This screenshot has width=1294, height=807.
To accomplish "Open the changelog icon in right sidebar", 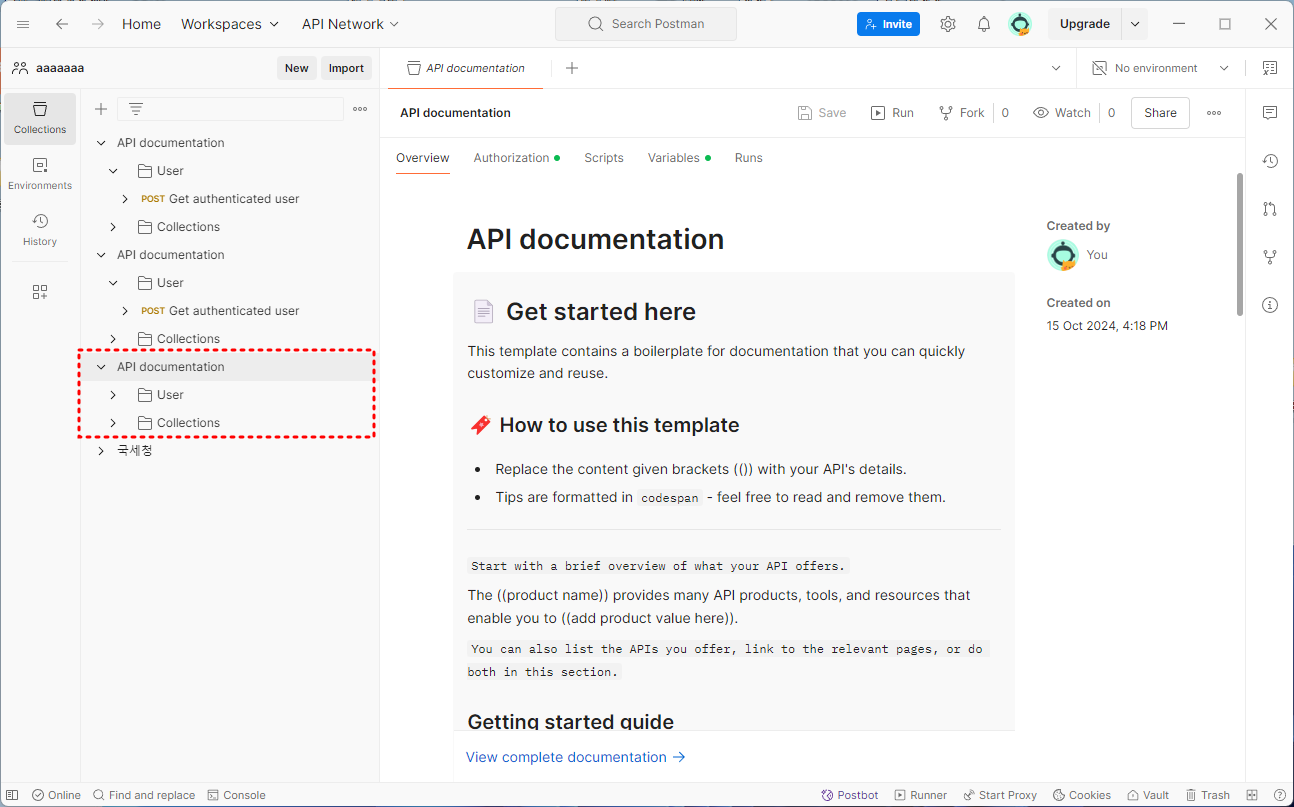I will (1270, 161).
